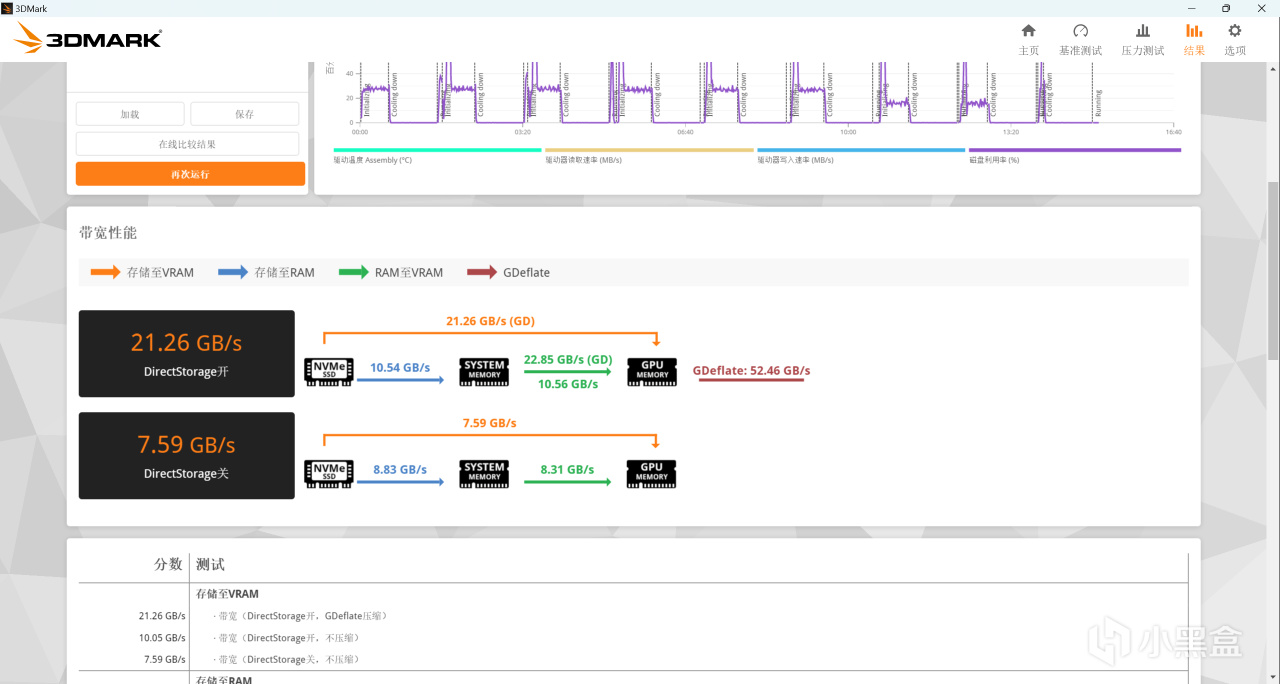Screen dimensions: 1280x684
Task: Click the 7.59 GB/s DirectStorage关 score card
Action: tap(187, 456)
